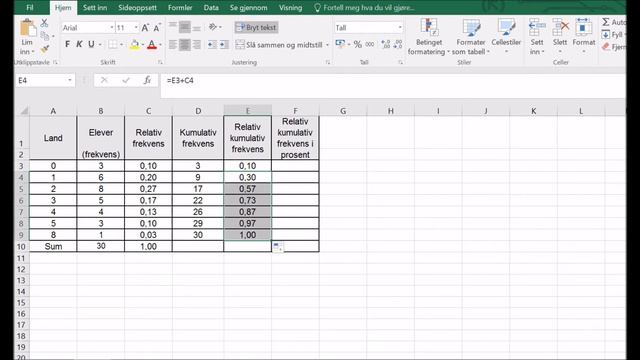Open Formater som tabell menu

[471, 37]
